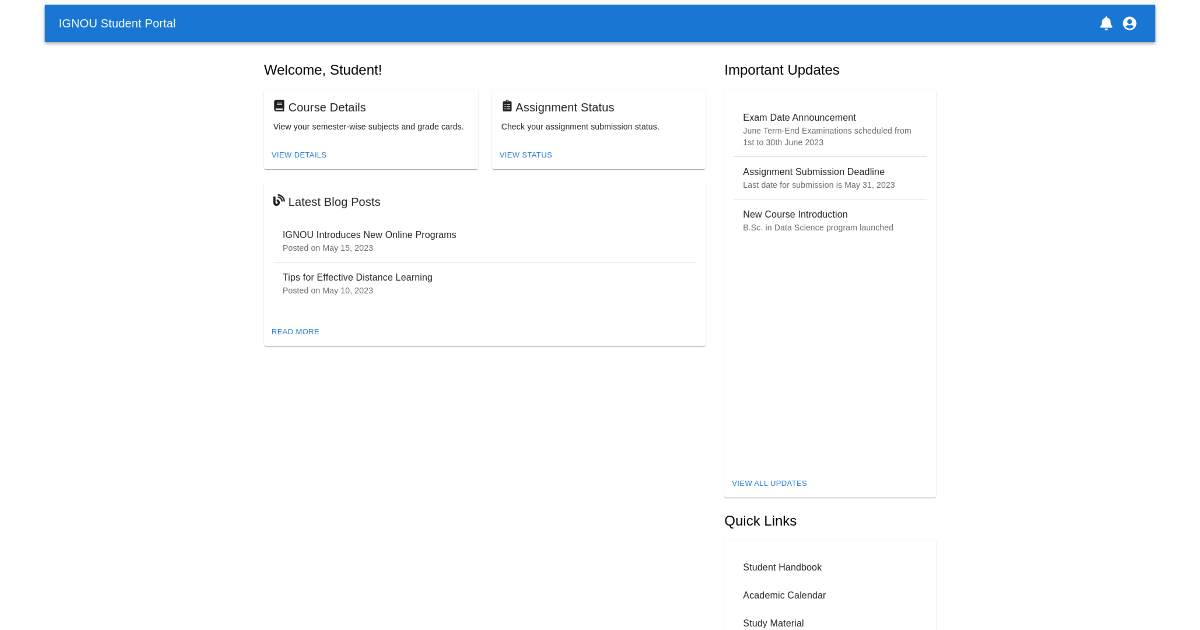Click the Course Details book icon

point(279,106)
